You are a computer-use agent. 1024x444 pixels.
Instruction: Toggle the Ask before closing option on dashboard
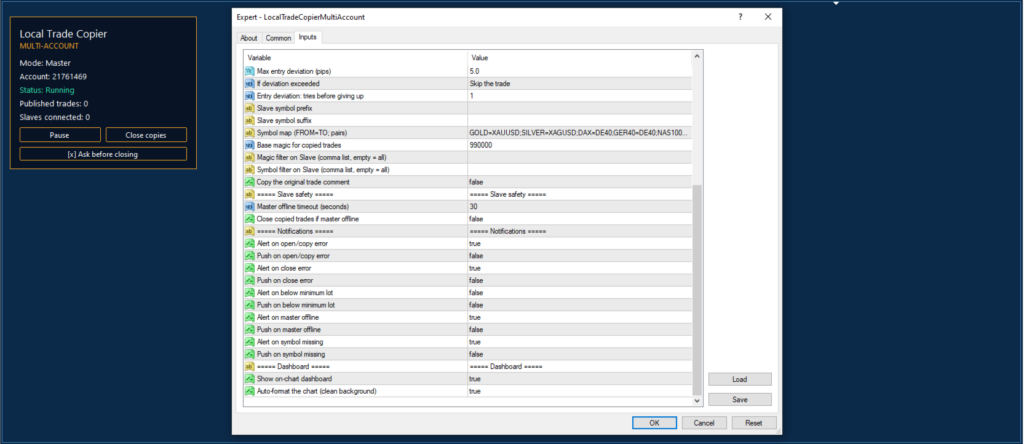coord(103,154)
